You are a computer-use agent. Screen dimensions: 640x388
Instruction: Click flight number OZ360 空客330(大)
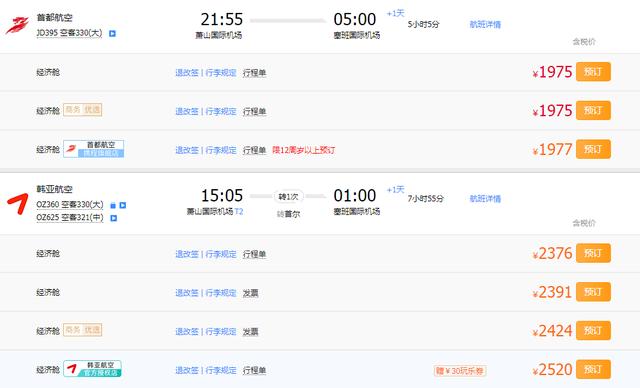(x=70, y=205)
